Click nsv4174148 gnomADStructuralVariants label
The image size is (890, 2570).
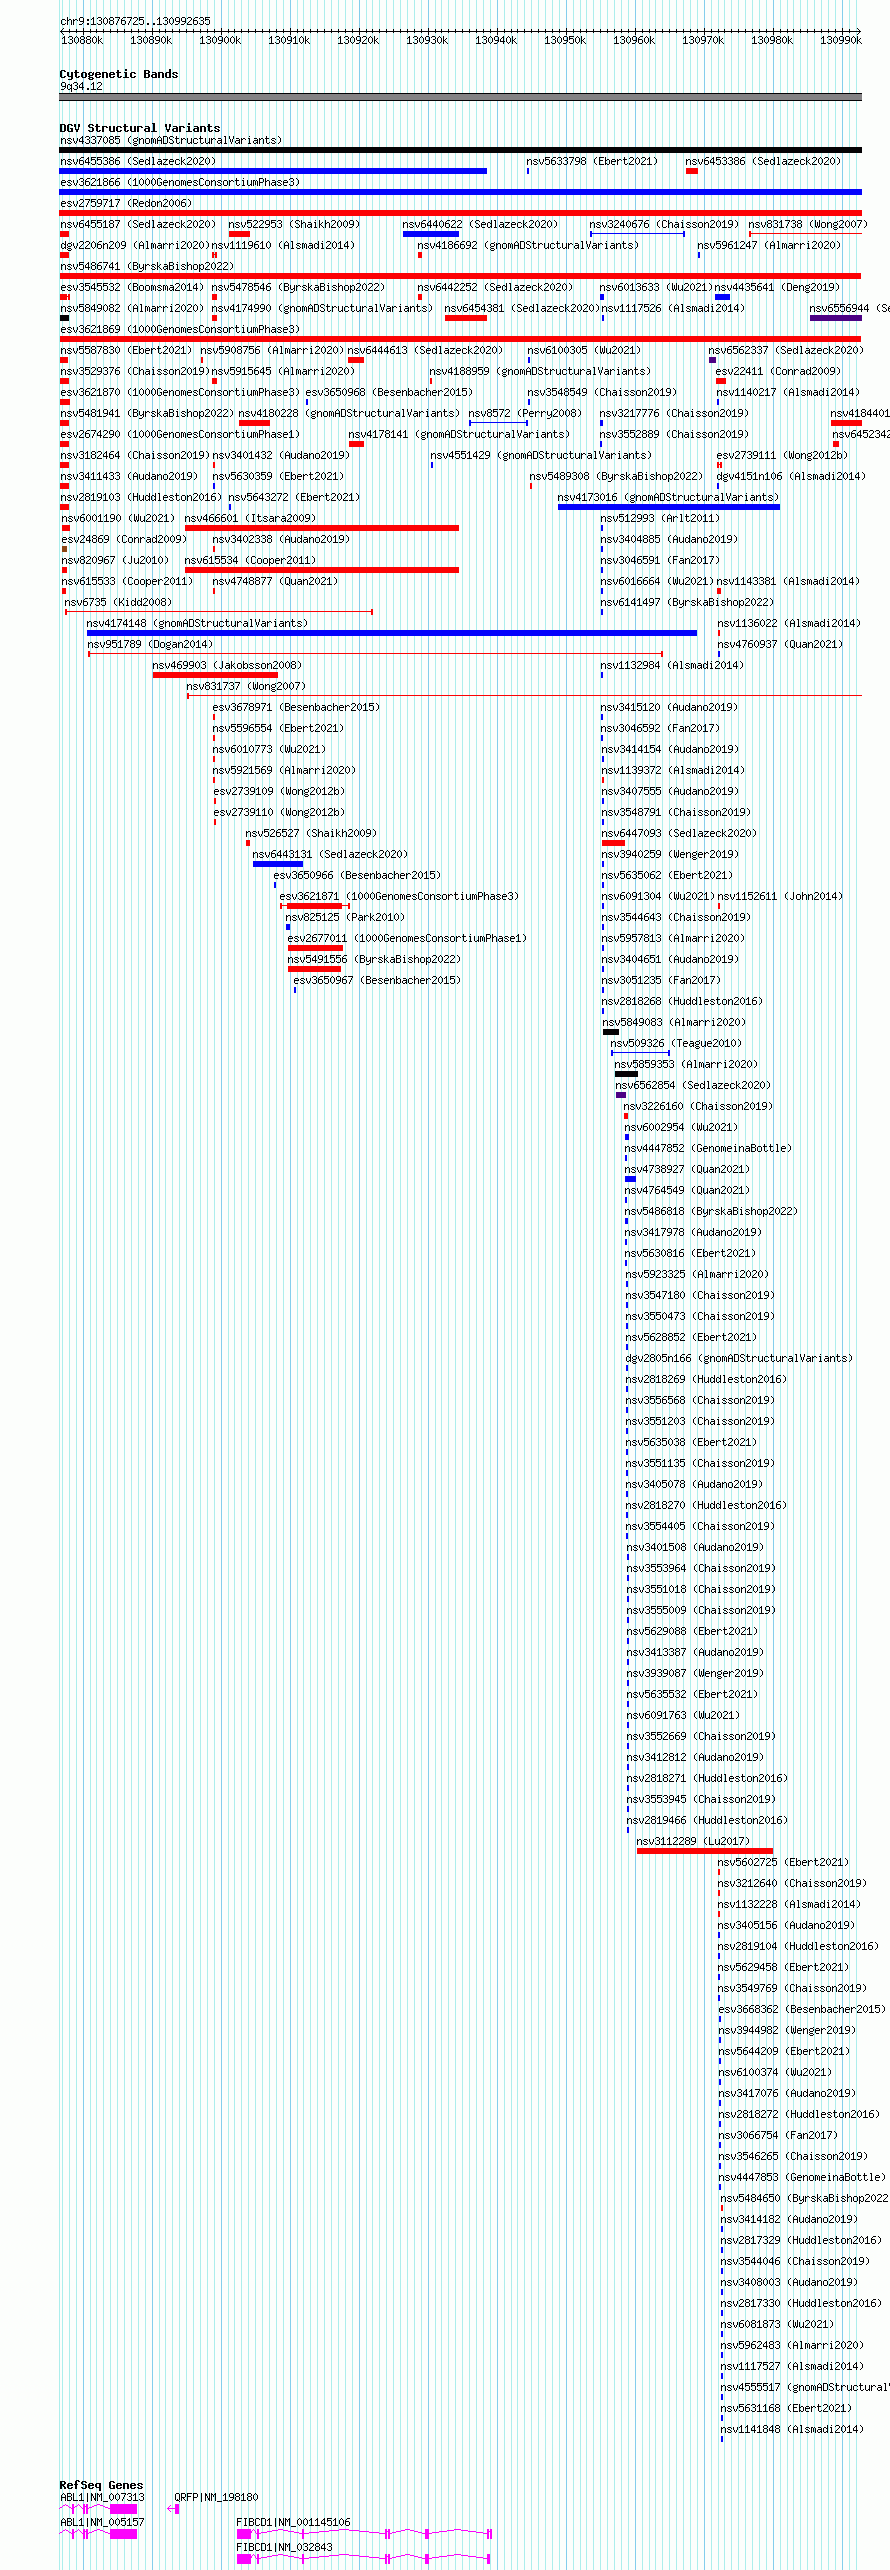197,623
